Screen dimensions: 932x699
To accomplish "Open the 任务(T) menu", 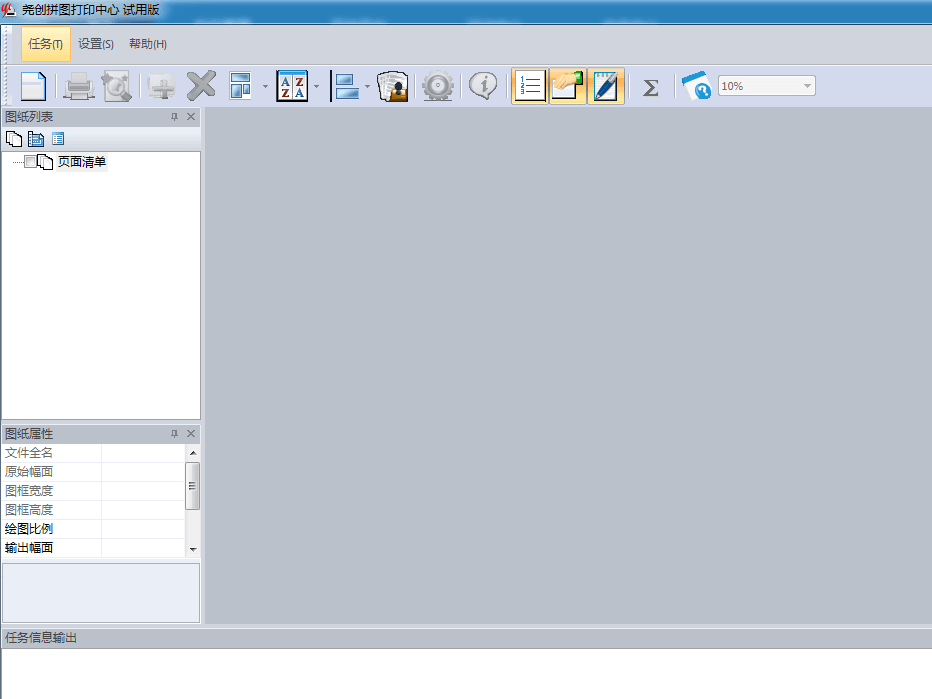I will [46, 44].
